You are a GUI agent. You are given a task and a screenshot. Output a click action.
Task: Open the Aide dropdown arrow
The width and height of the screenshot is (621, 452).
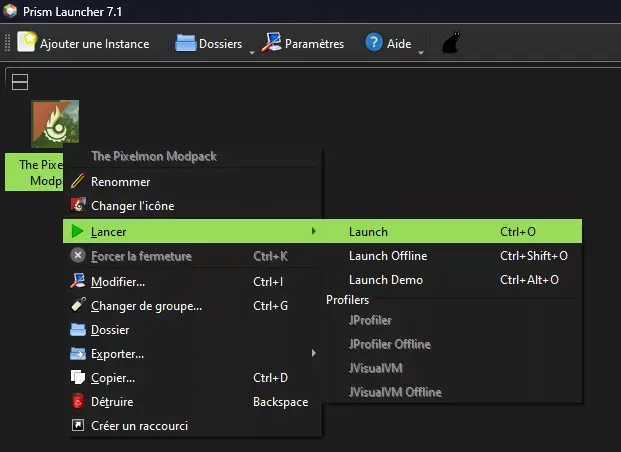[x=421, y=53]
